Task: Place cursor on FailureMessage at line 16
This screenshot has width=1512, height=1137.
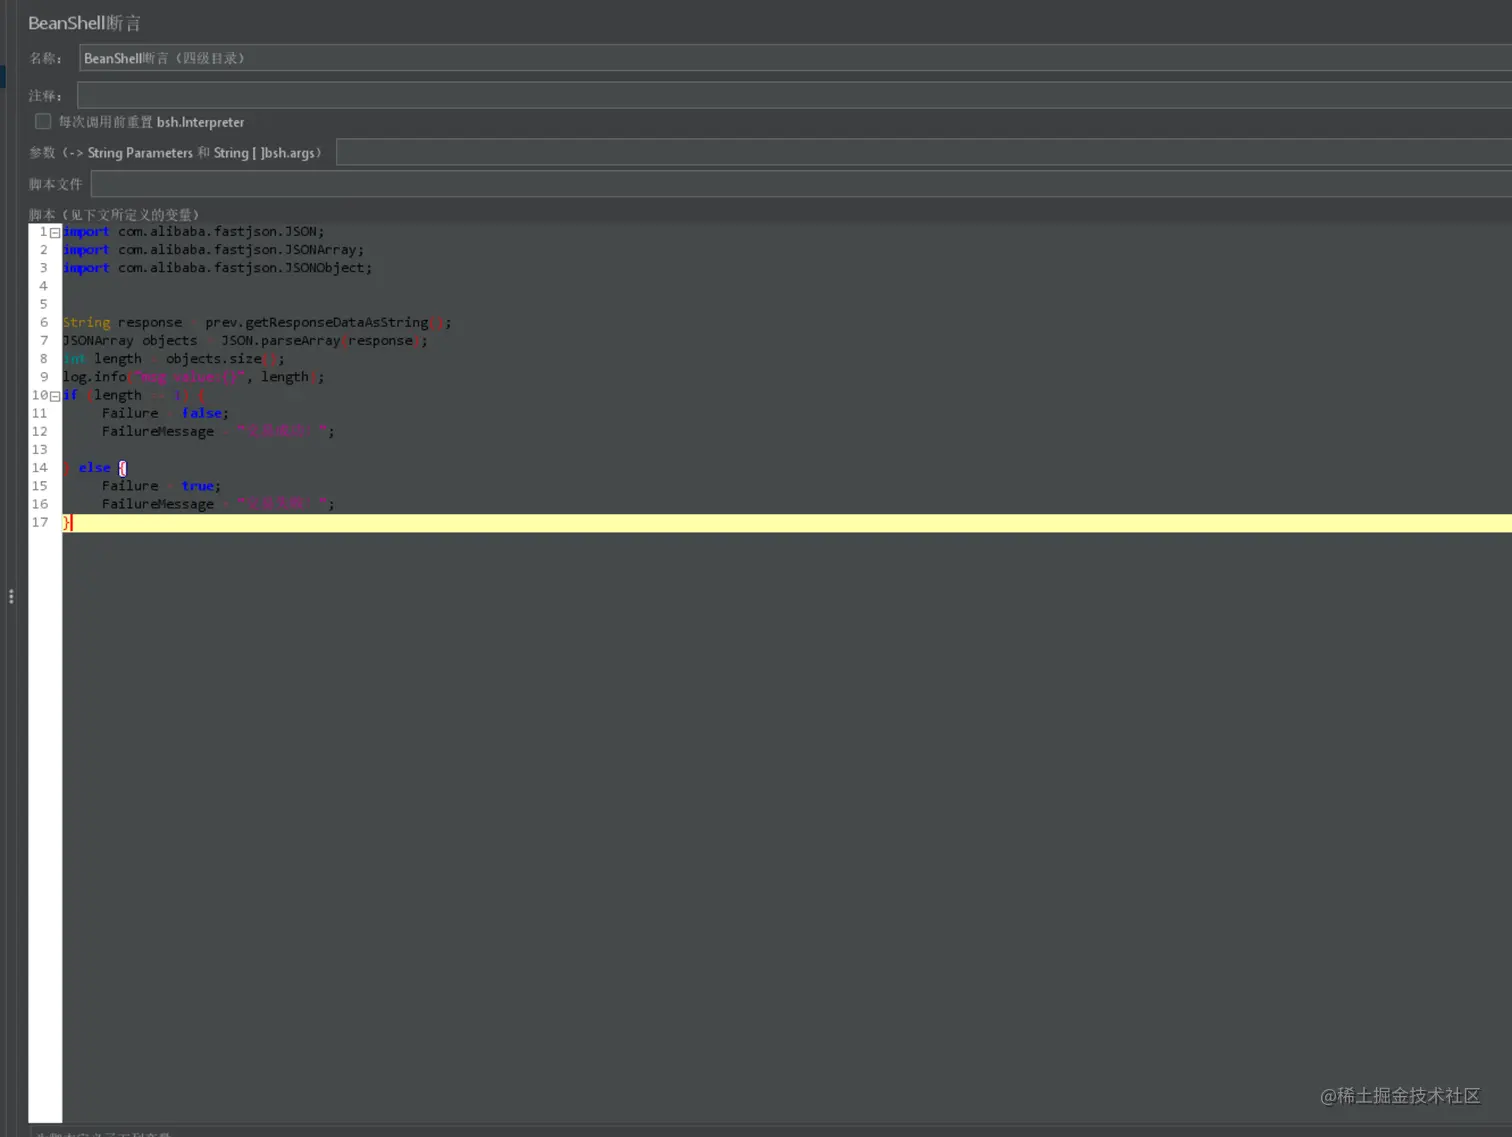Action: 158,505
